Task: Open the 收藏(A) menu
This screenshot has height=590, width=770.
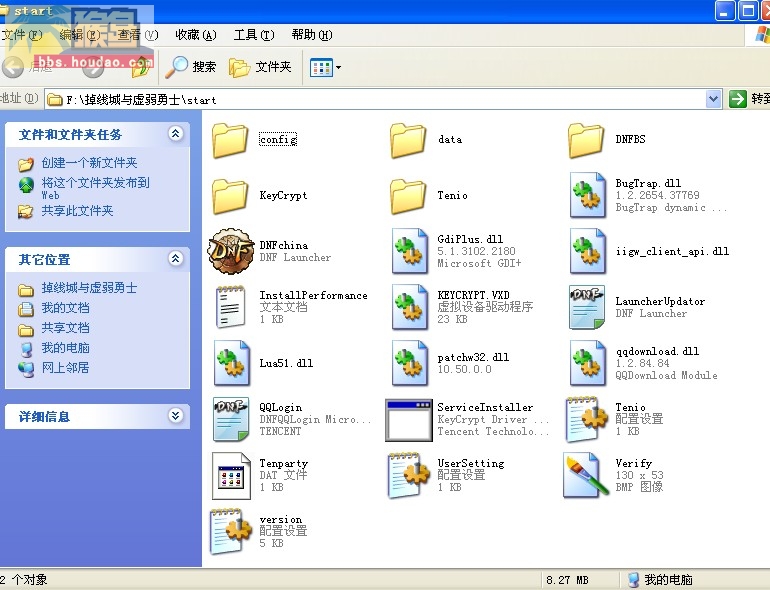Action: tap(196, 35)
